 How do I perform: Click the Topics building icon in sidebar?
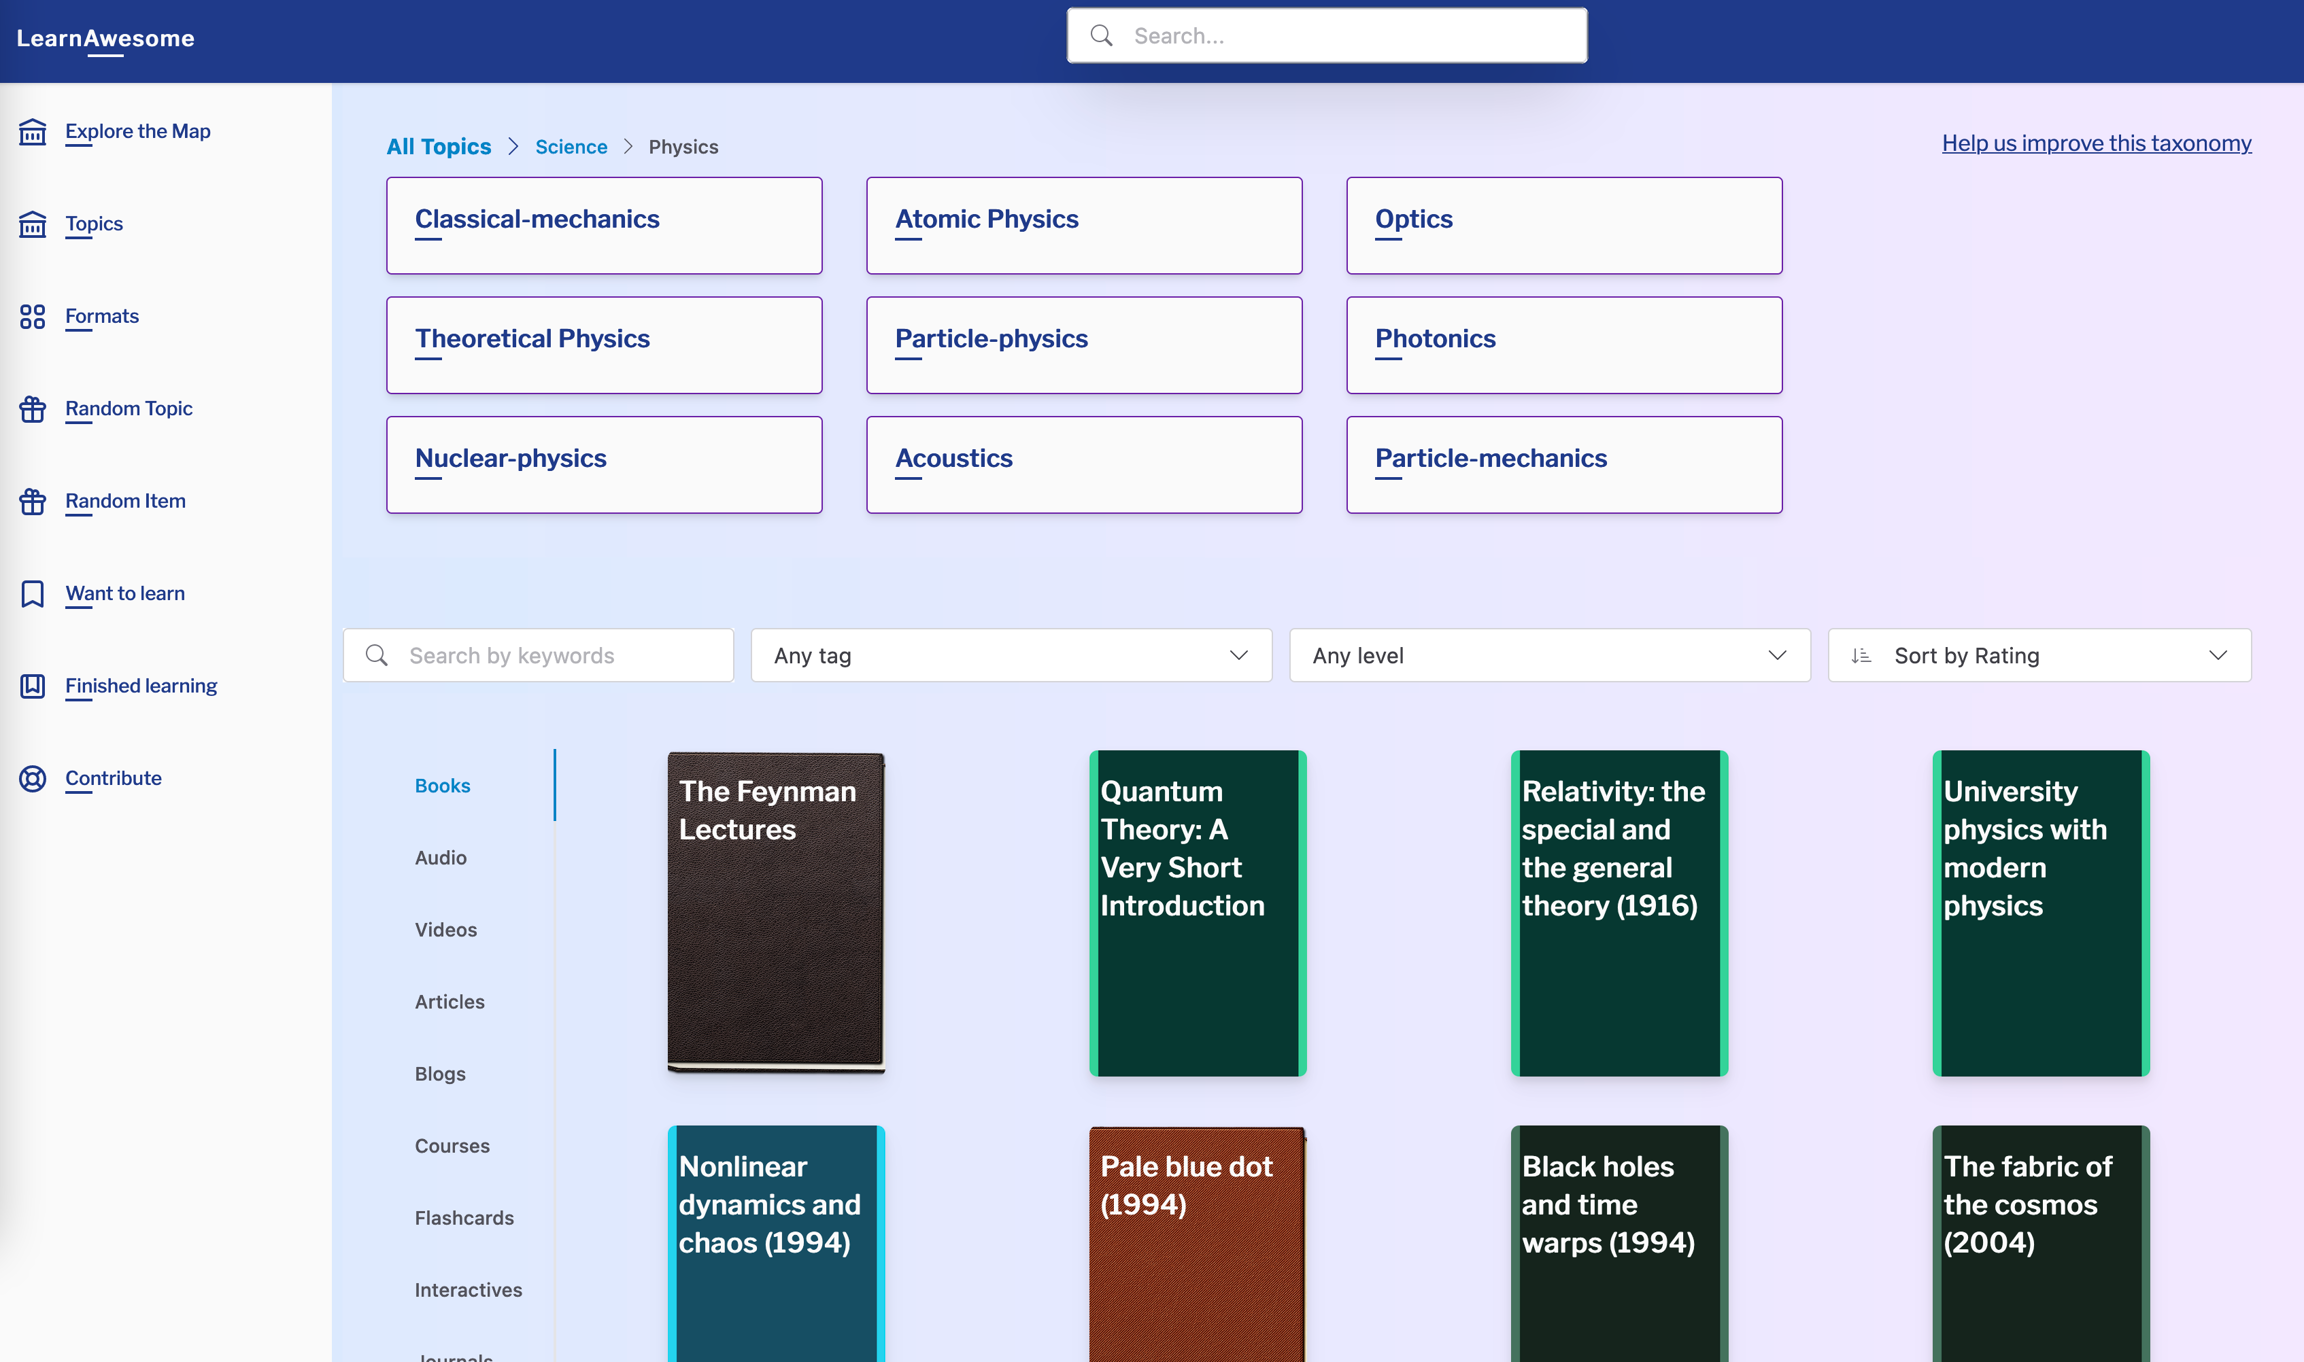32,224
